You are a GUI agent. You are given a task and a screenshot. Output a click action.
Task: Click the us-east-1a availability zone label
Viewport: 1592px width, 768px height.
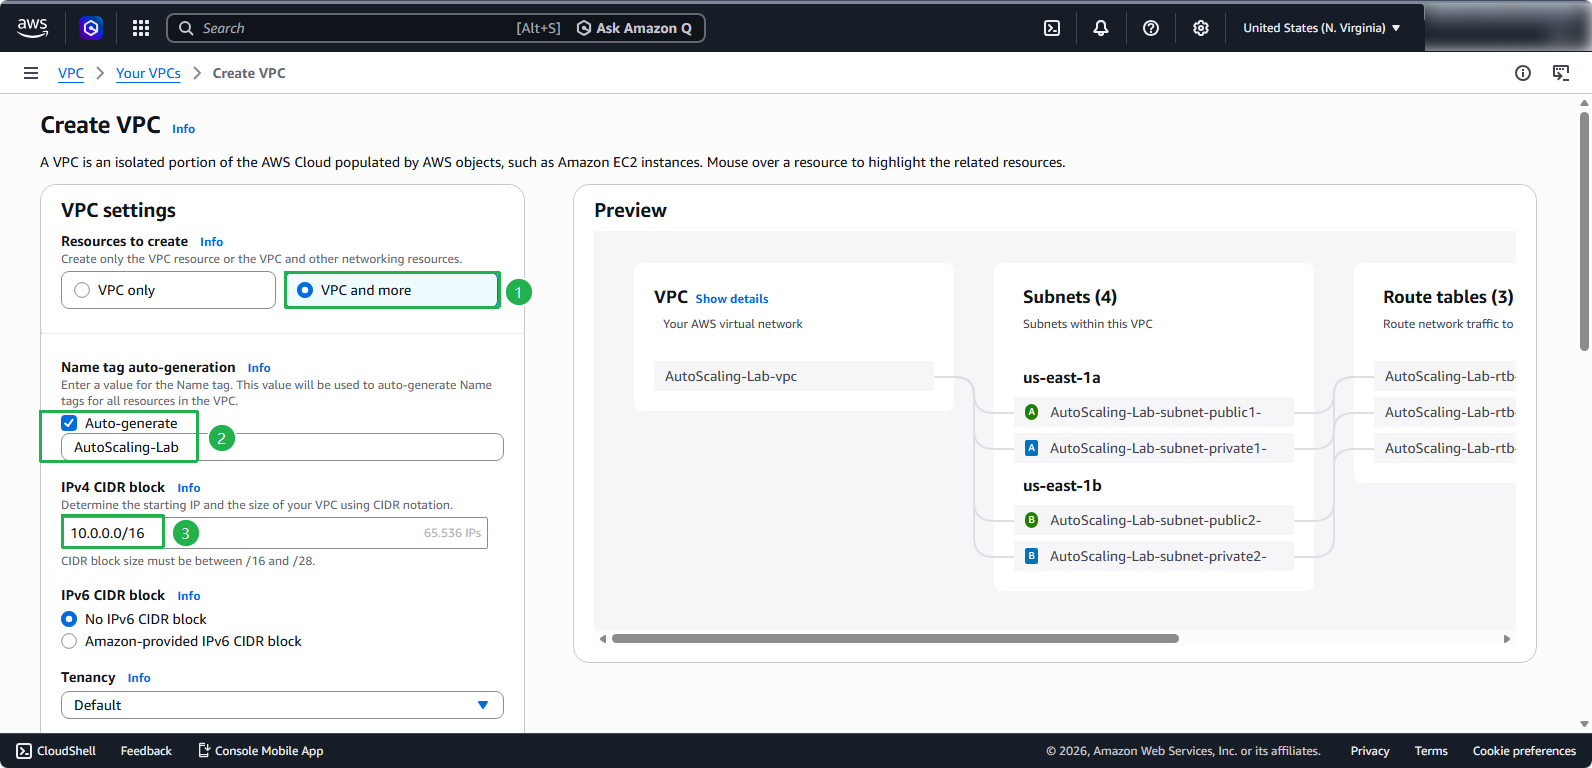click(1062, 378)
